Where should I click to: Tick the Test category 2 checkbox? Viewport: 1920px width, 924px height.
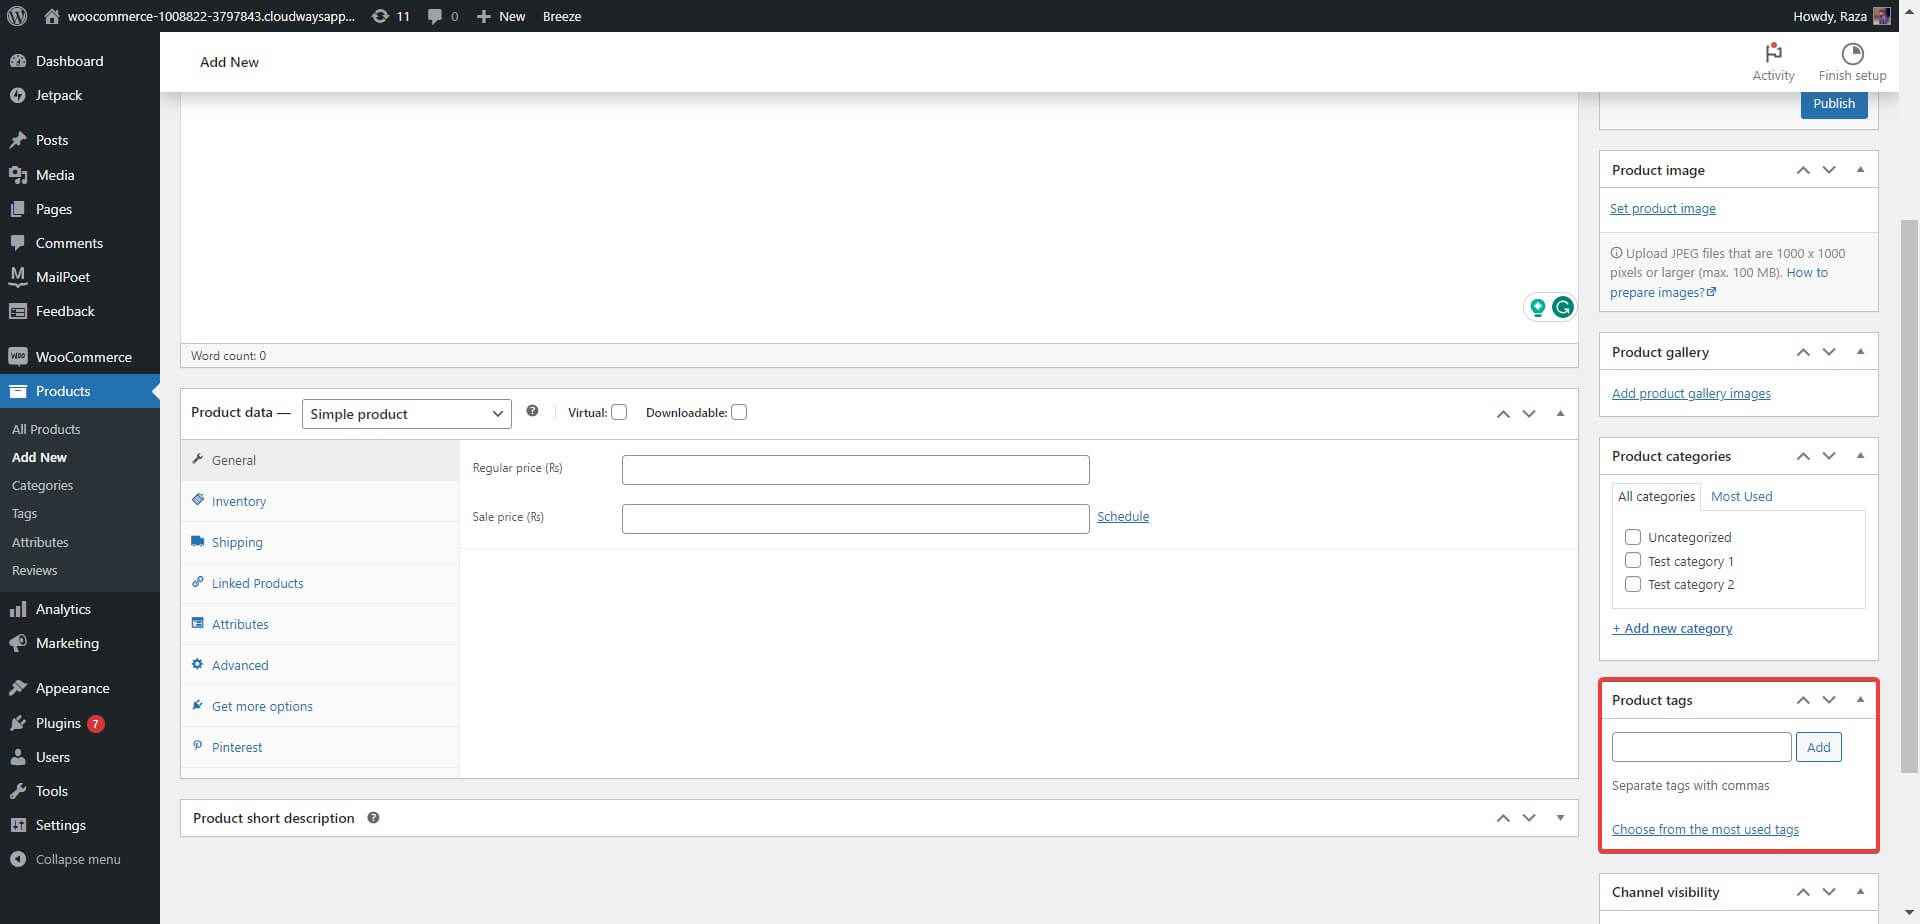pyautogui.click(x=1633, y=584)
